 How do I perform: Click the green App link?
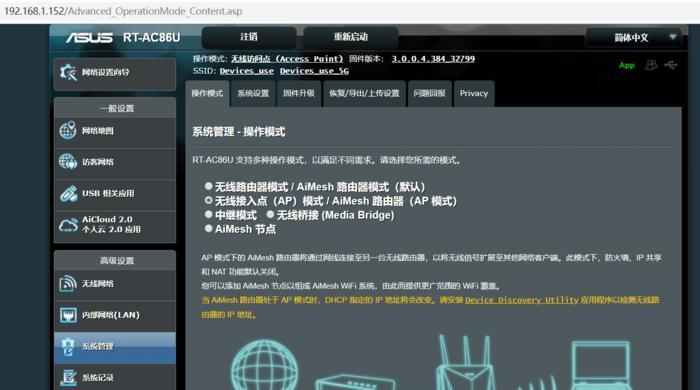click(x=627, y=65)
